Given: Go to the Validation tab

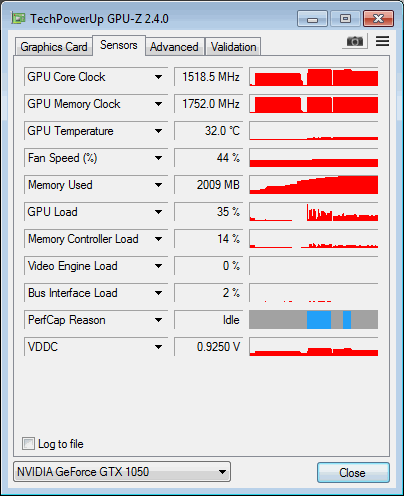Looking at the screenshot, I should 233,47.
